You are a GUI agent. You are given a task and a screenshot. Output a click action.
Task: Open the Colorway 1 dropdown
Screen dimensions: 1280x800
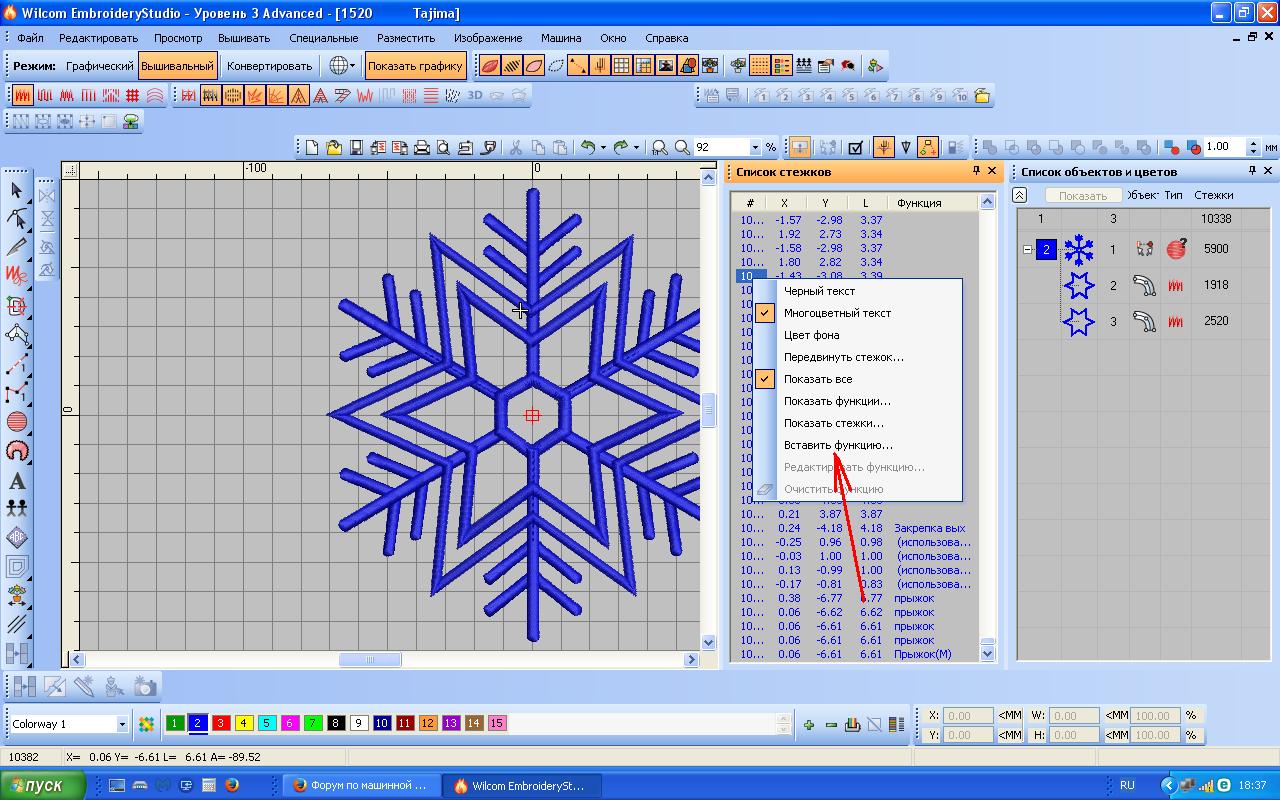point(122,724)
